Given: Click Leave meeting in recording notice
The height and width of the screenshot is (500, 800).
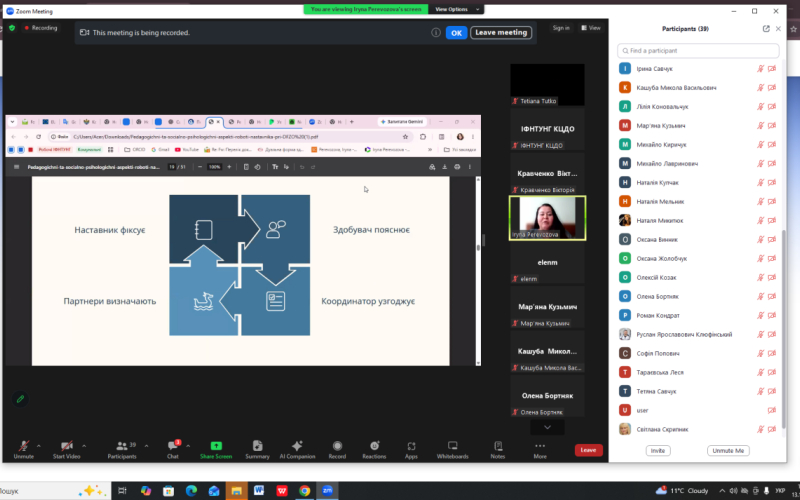Looking at the screenshot, I should [x=501, y=33].
